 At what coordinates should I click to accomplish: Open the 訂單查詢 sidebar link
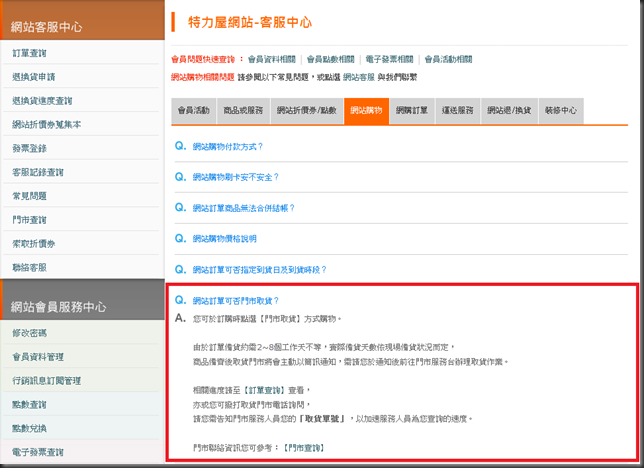[29, 52]
